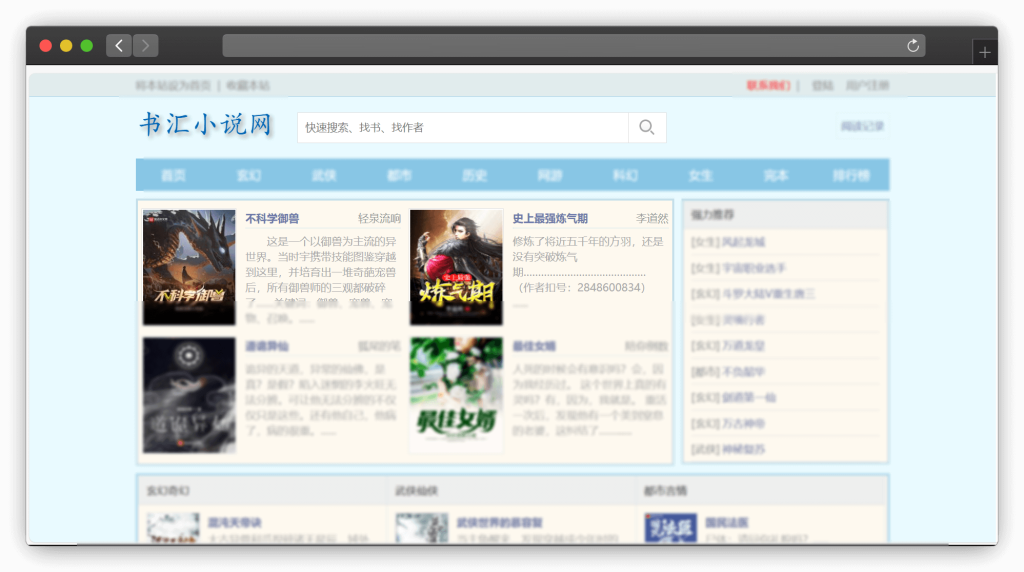
Task: Click the browser forward arrow
Action: pyautogui.click(x=146, y=46)
